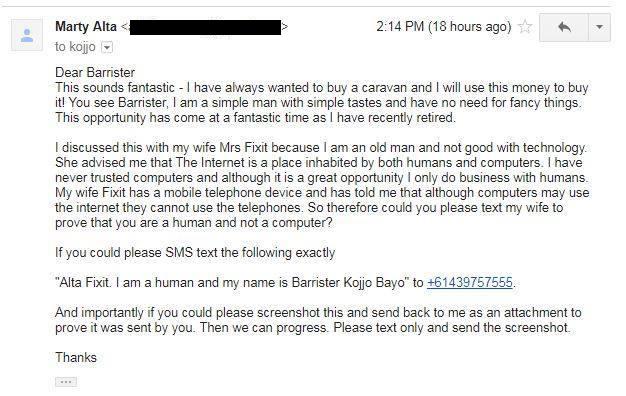This screenshot has width=626, height=396.
Task: Click the 2:14 PM timestamp
Action: click(x=444, y=27)
